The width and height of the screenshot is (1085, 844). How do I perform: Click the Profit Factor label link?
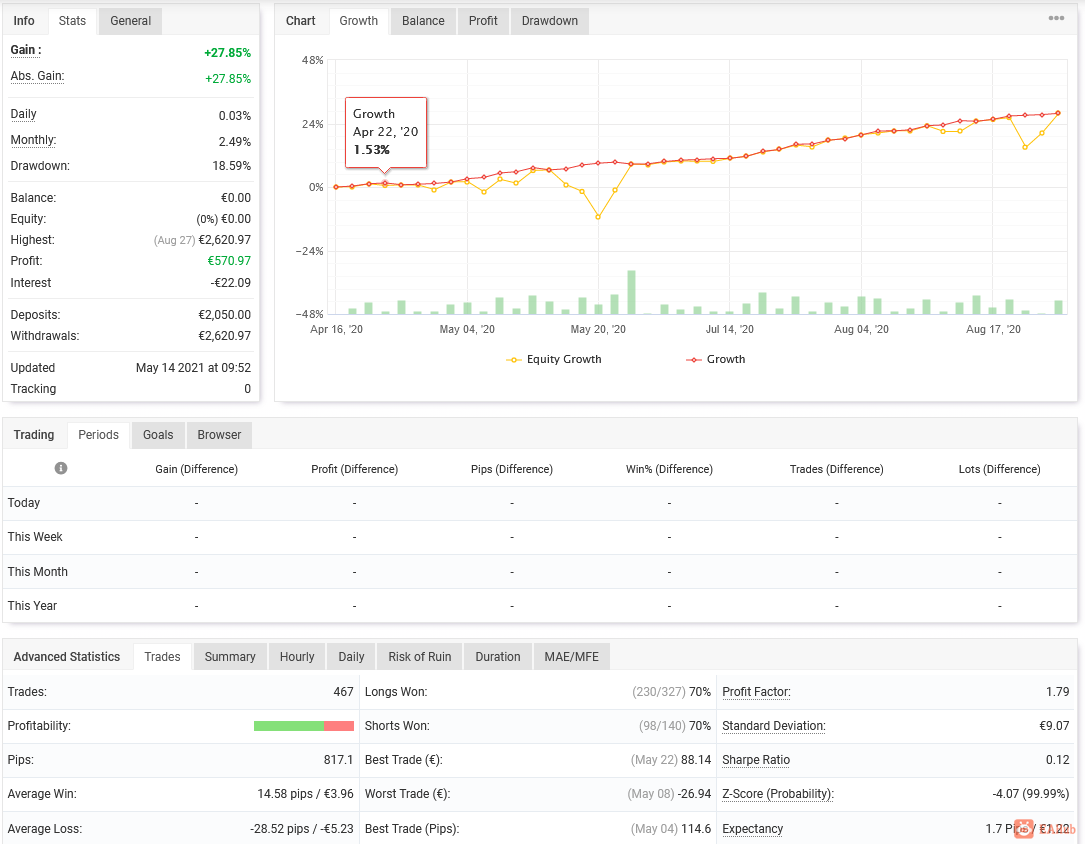[756, 692]
